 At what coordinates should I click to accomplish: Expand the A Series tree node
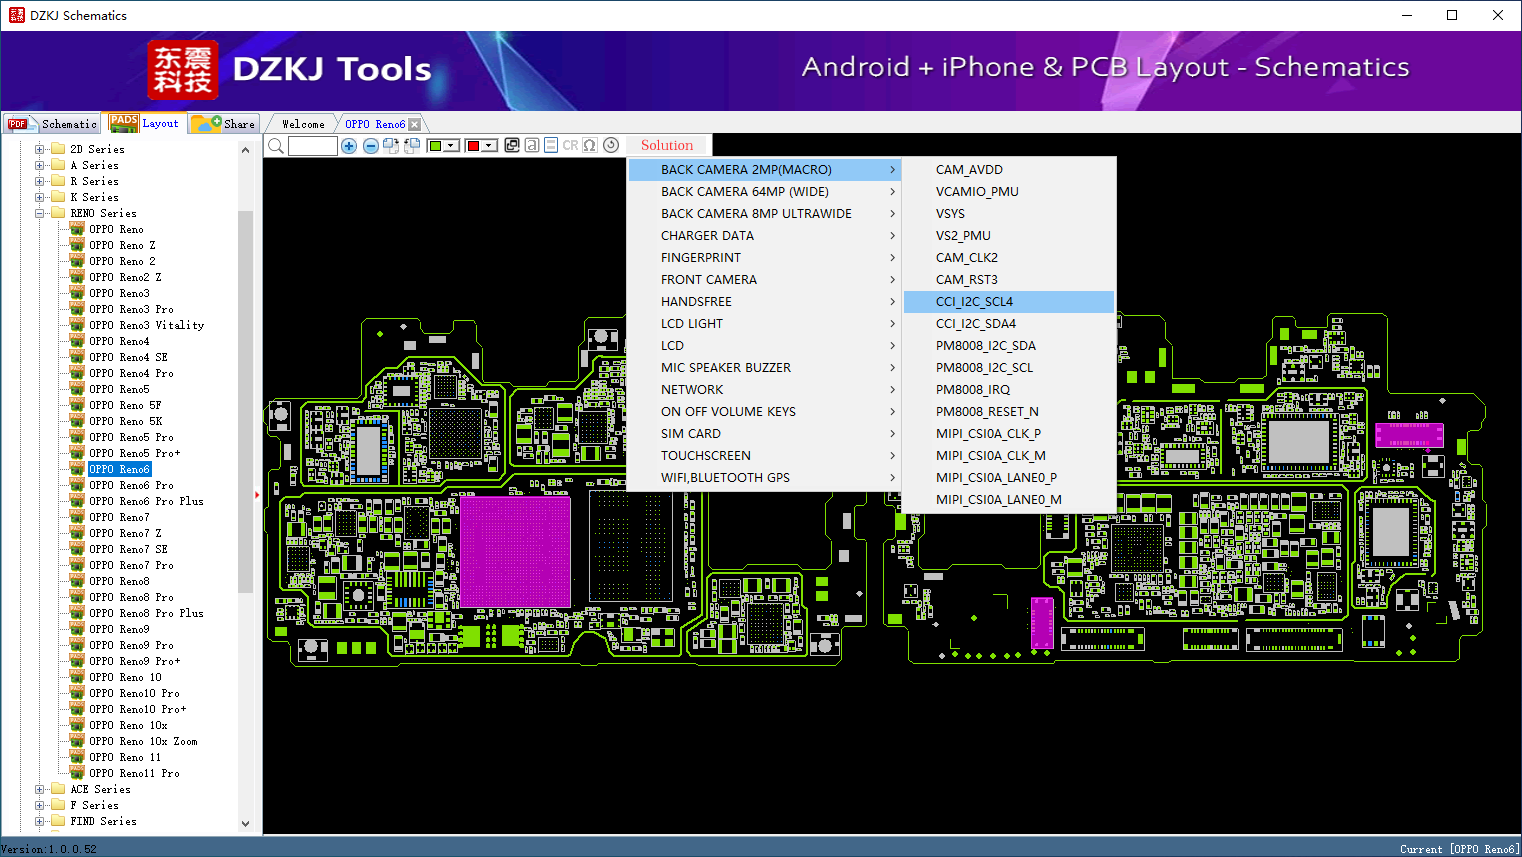pyautogui.click(x=39, y=165)
